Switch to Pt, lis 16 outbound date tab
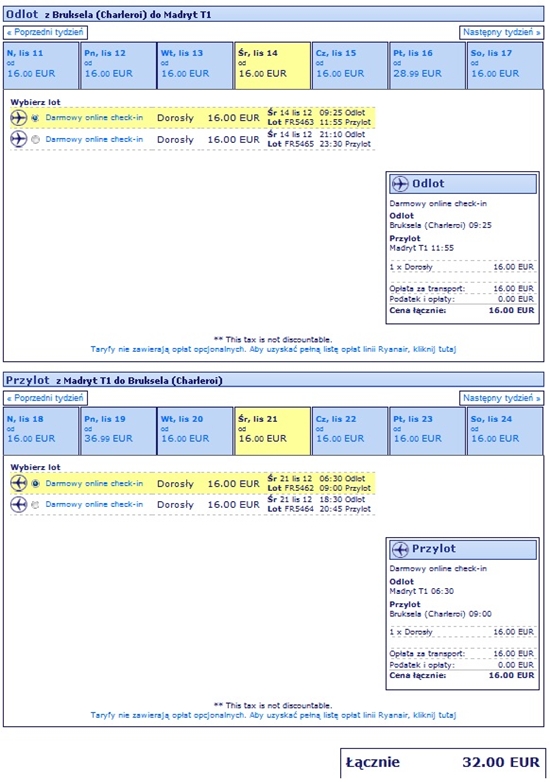The image size is (550, 782). 428,66
